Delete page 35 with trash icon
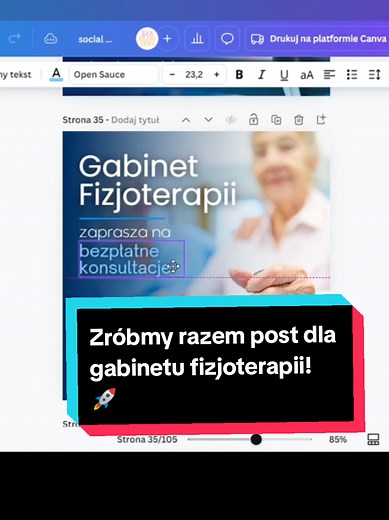The width and height of the screenshot is (389, 520). [298, 119]
